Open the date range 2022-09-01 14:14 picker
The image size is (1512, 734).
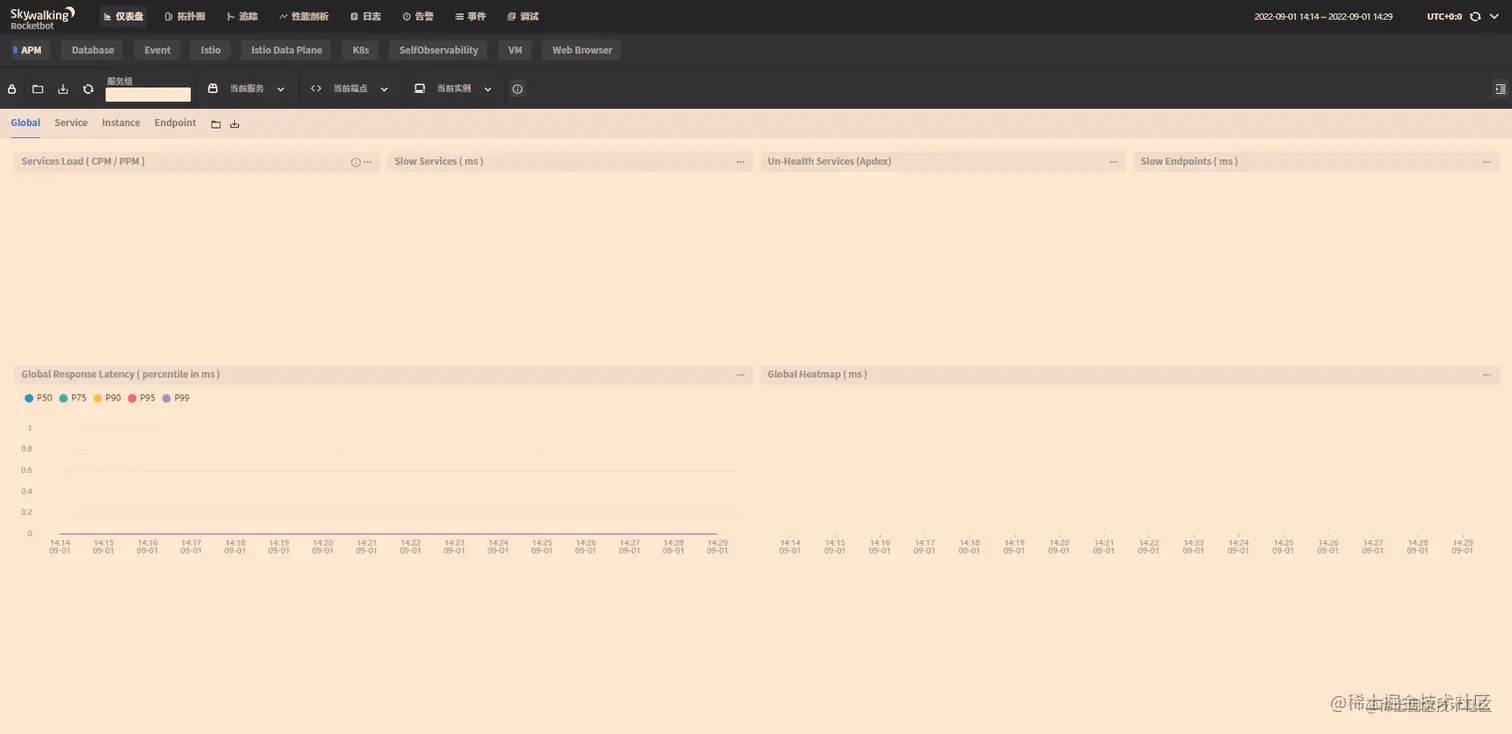[x=1323, y=17]
